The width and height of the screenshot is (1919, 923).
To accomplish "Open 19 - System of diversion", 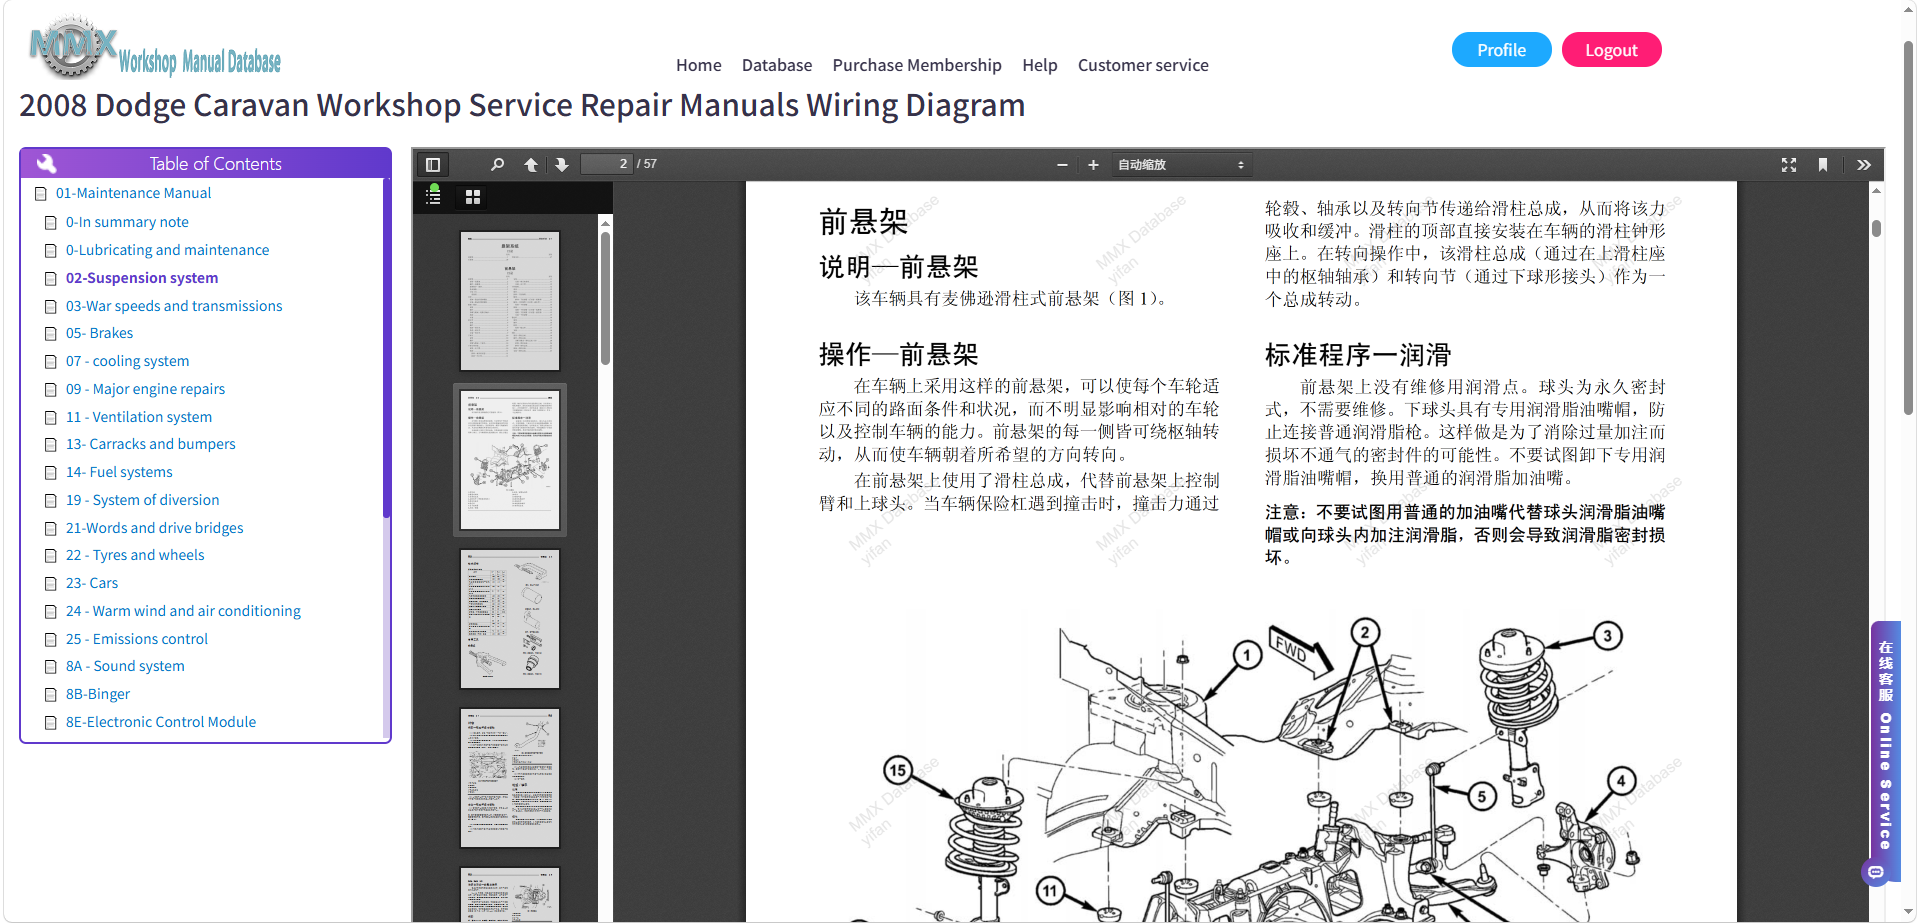I will 142,500.
